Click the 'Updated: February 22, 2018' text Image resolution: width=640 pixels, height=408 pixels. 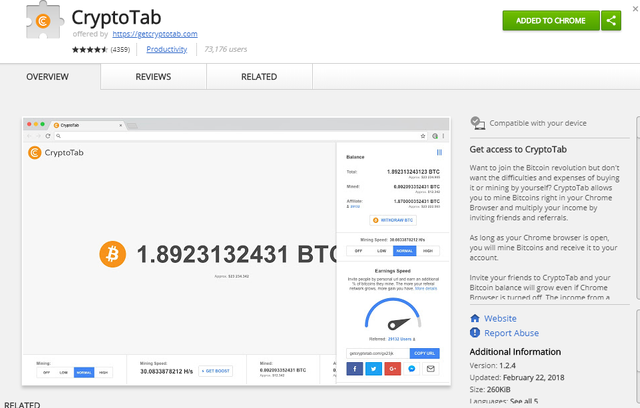(517, 377)
